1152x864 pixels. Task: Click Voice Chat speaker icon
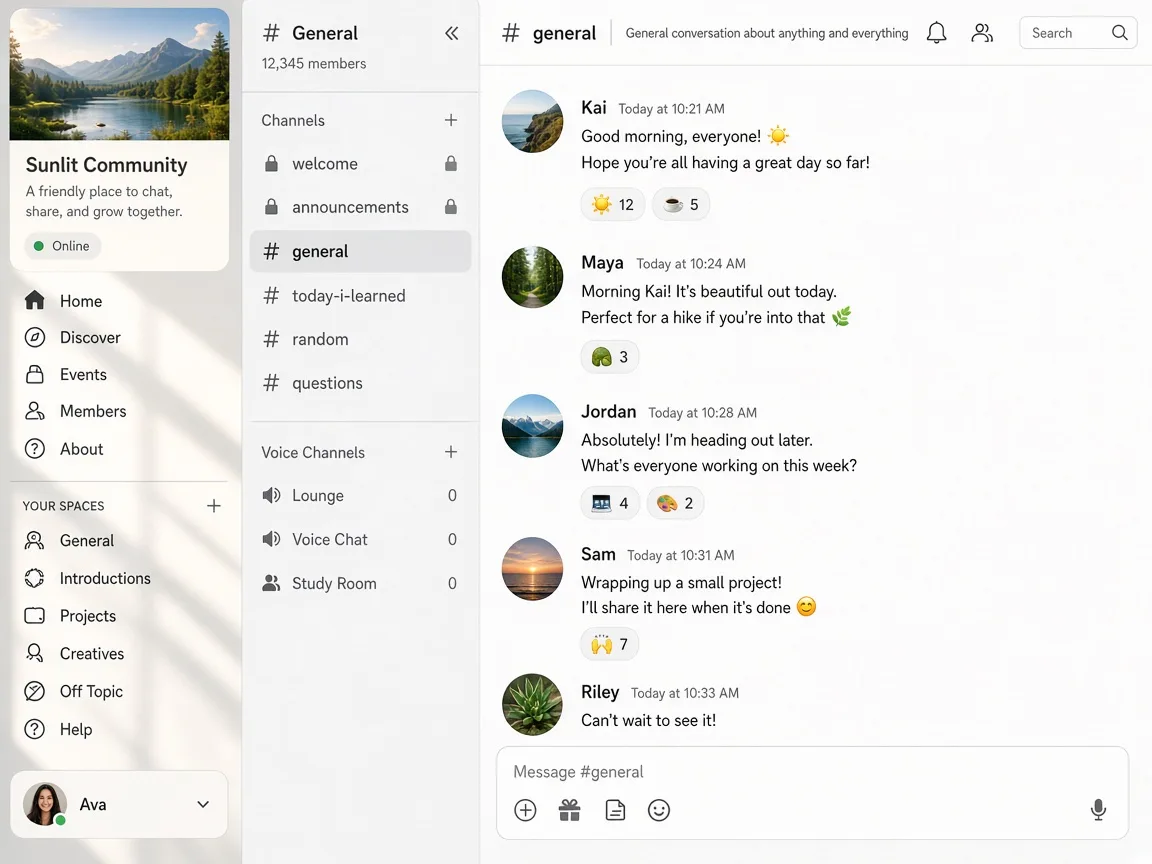271,539
